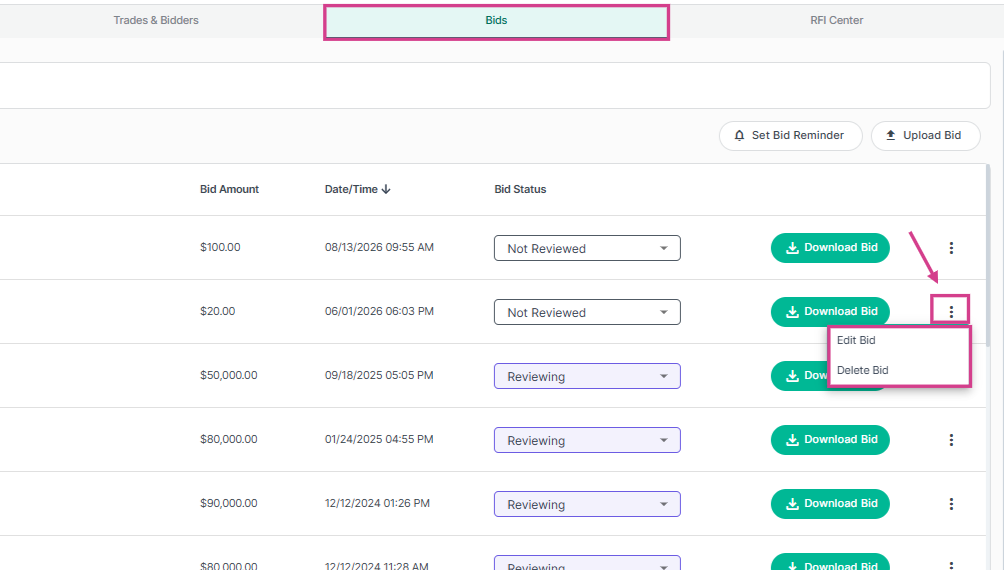1004x570 pixels.
Task: Open the three-dot menu for the $90,000.00 bid
Action: (951, 504)
